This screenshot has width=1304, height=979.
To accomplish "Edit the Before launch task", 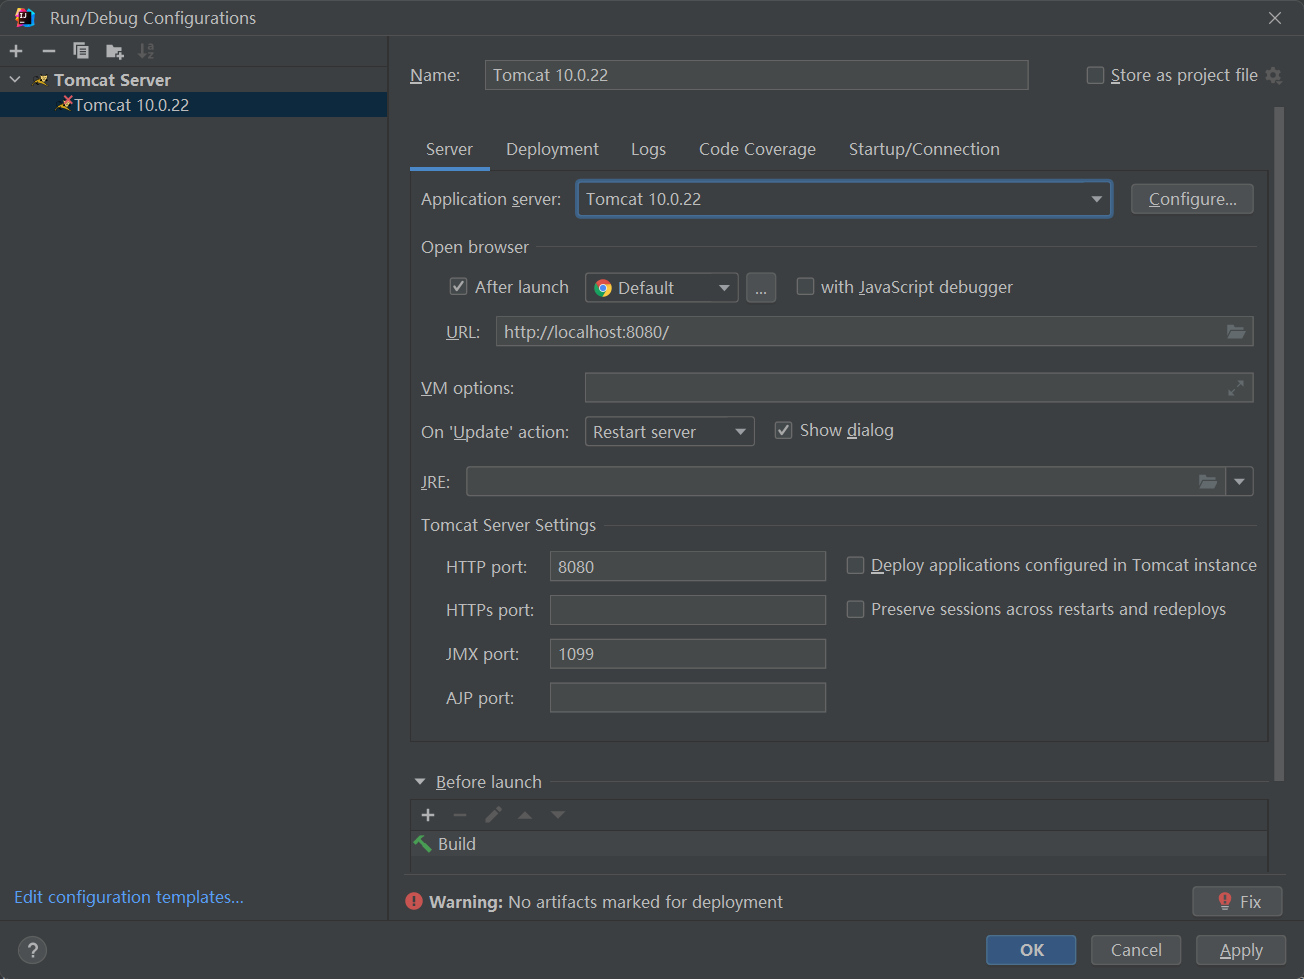I will tap(493, 815).
